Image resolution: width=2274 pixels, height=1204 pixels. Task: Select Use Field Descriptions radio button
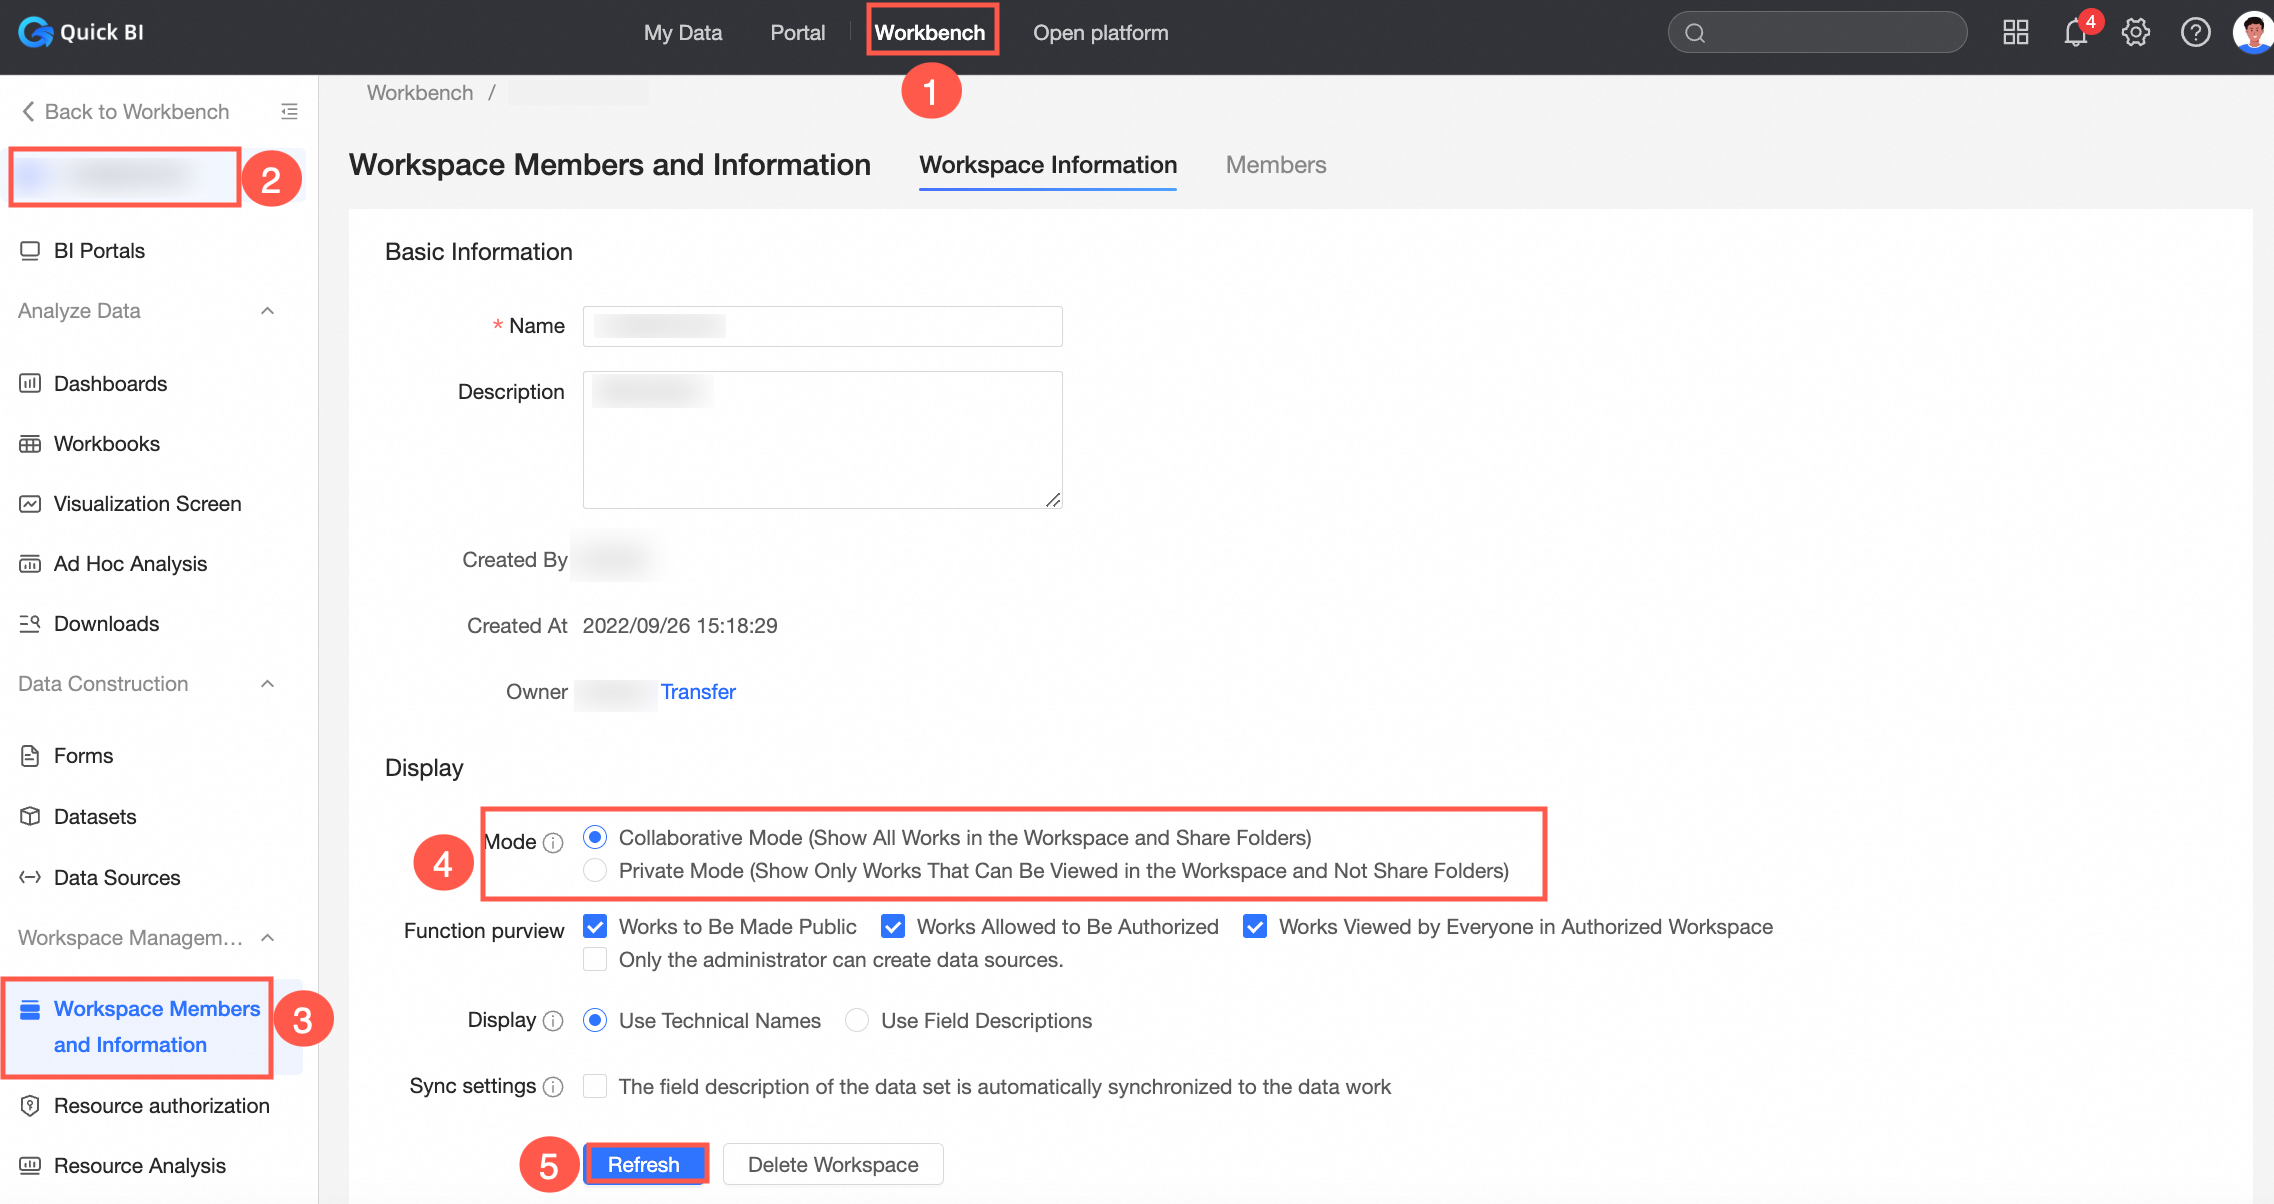(857, 1020)
